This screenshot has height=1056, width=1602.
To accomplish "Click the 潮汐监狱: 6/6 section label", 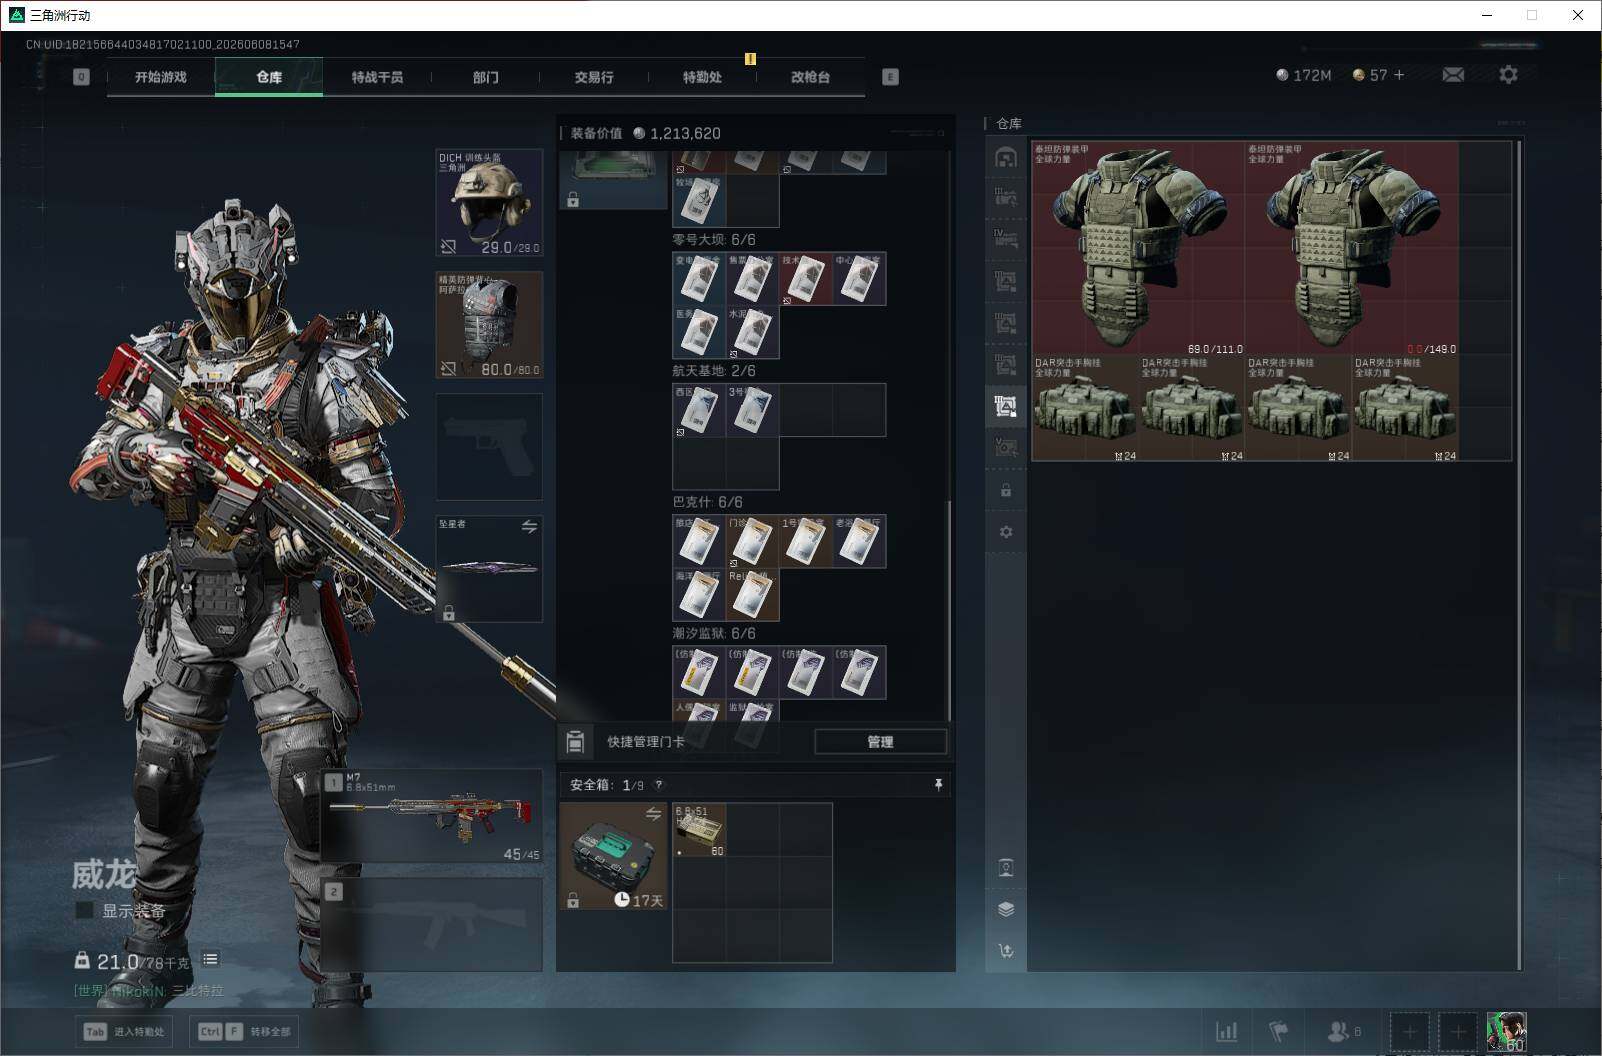I will pos(714,634).
